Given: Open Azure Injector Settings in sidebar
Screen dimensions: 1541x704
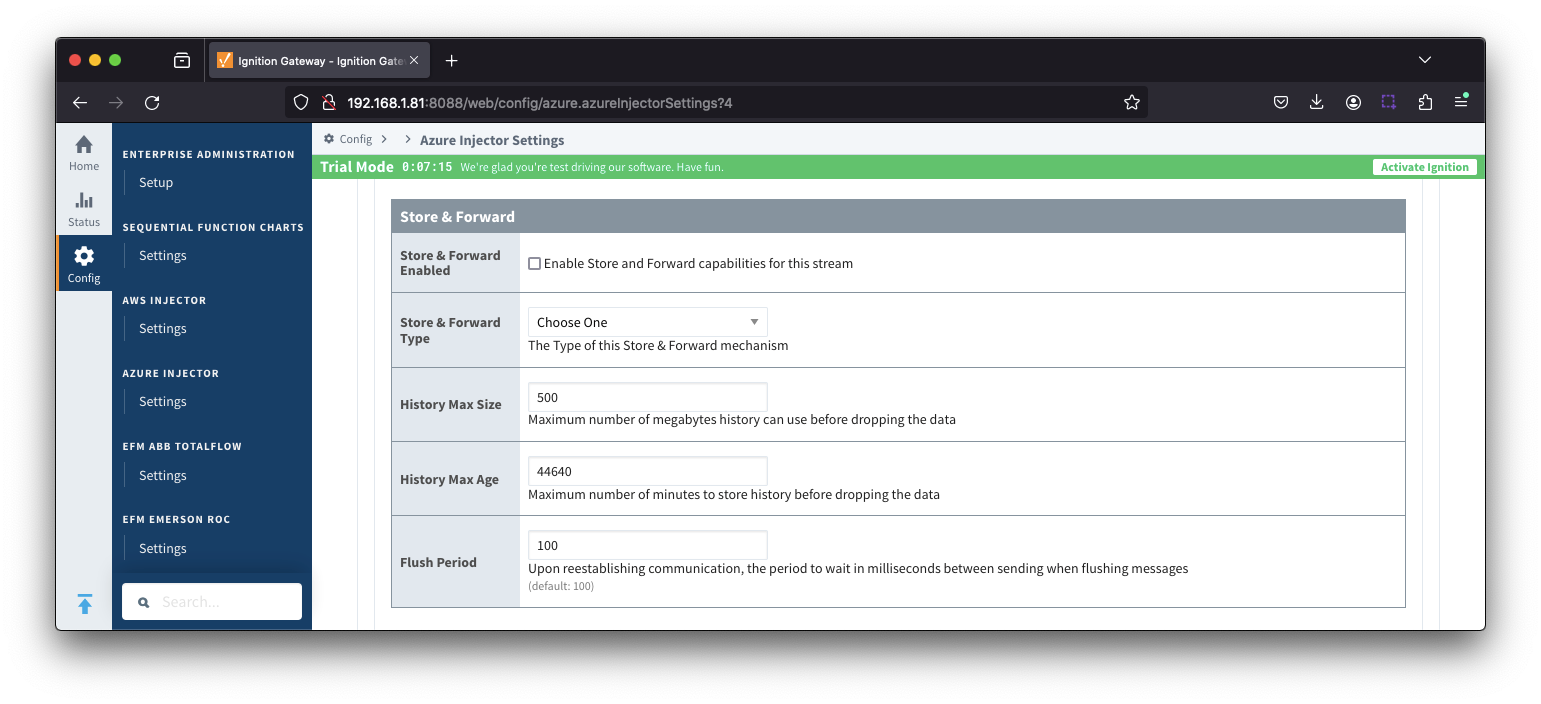Looking at the screenshot, I should coord(163,402).
